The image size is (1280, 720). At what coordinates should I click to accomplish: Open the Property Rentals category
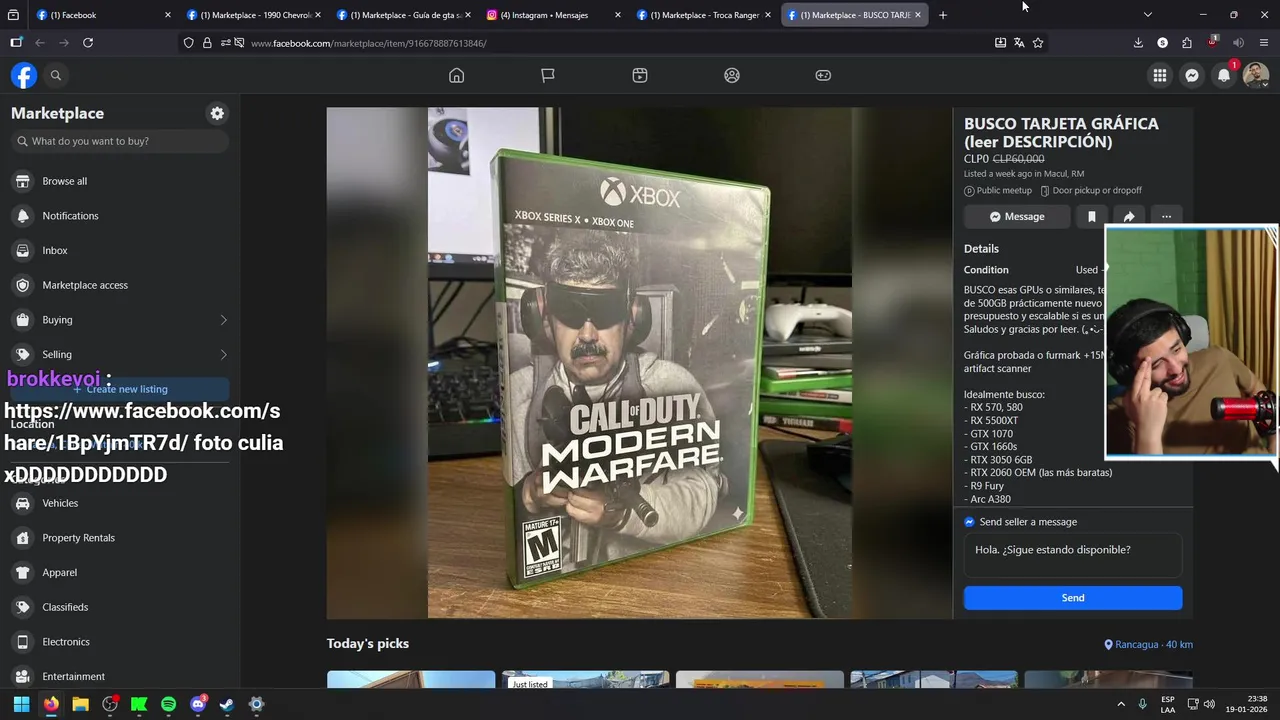pos(120,538)
